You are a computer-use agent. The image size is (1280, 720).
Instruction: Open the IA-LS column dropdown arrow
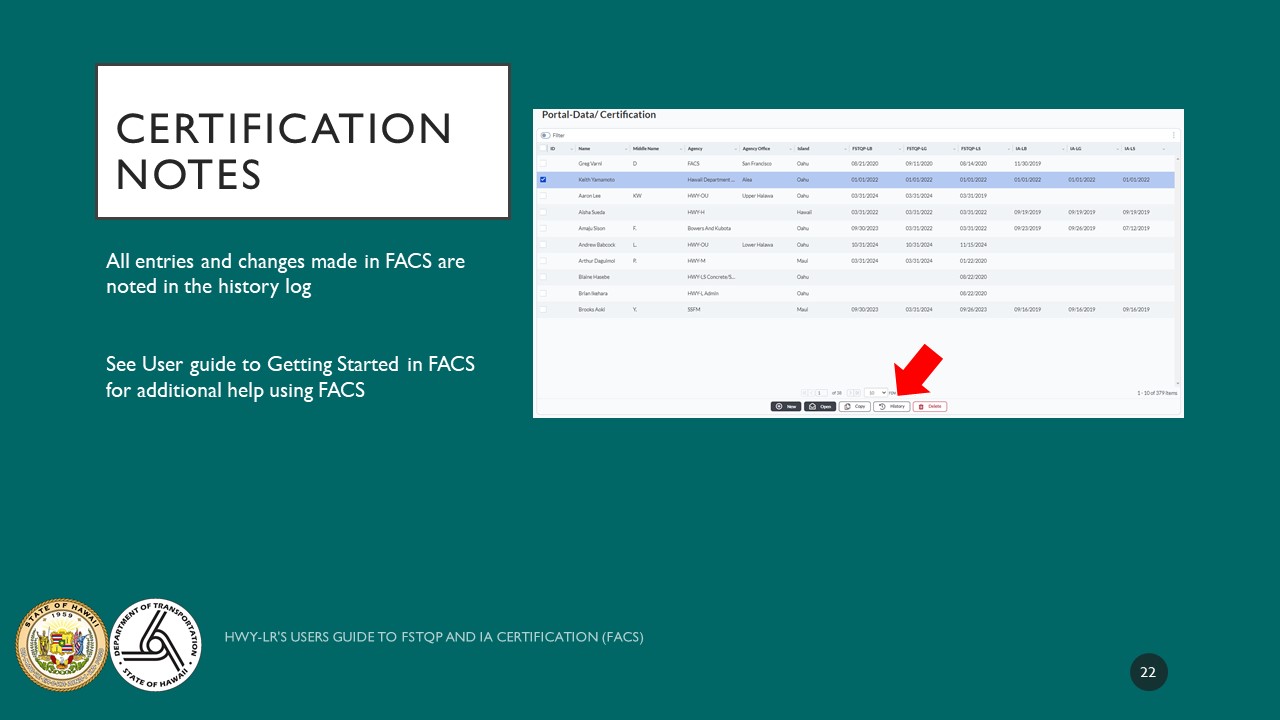[x=1164, y=149]
